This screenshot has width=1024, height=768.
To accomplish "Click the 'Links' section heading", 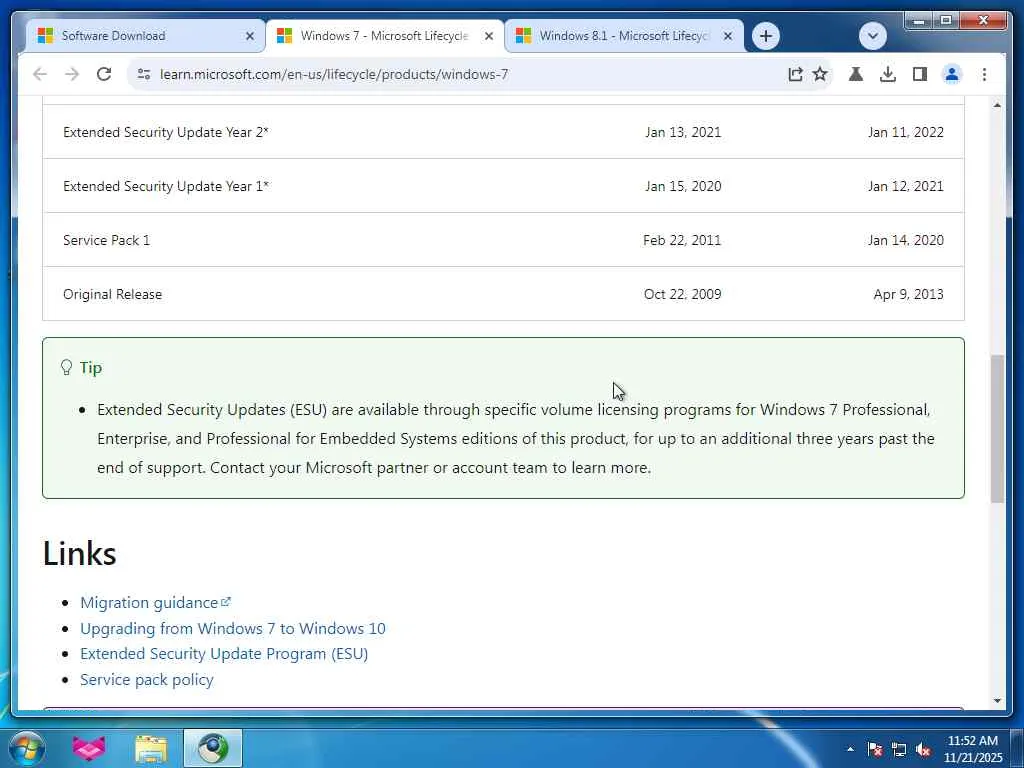I will (80, 554).
